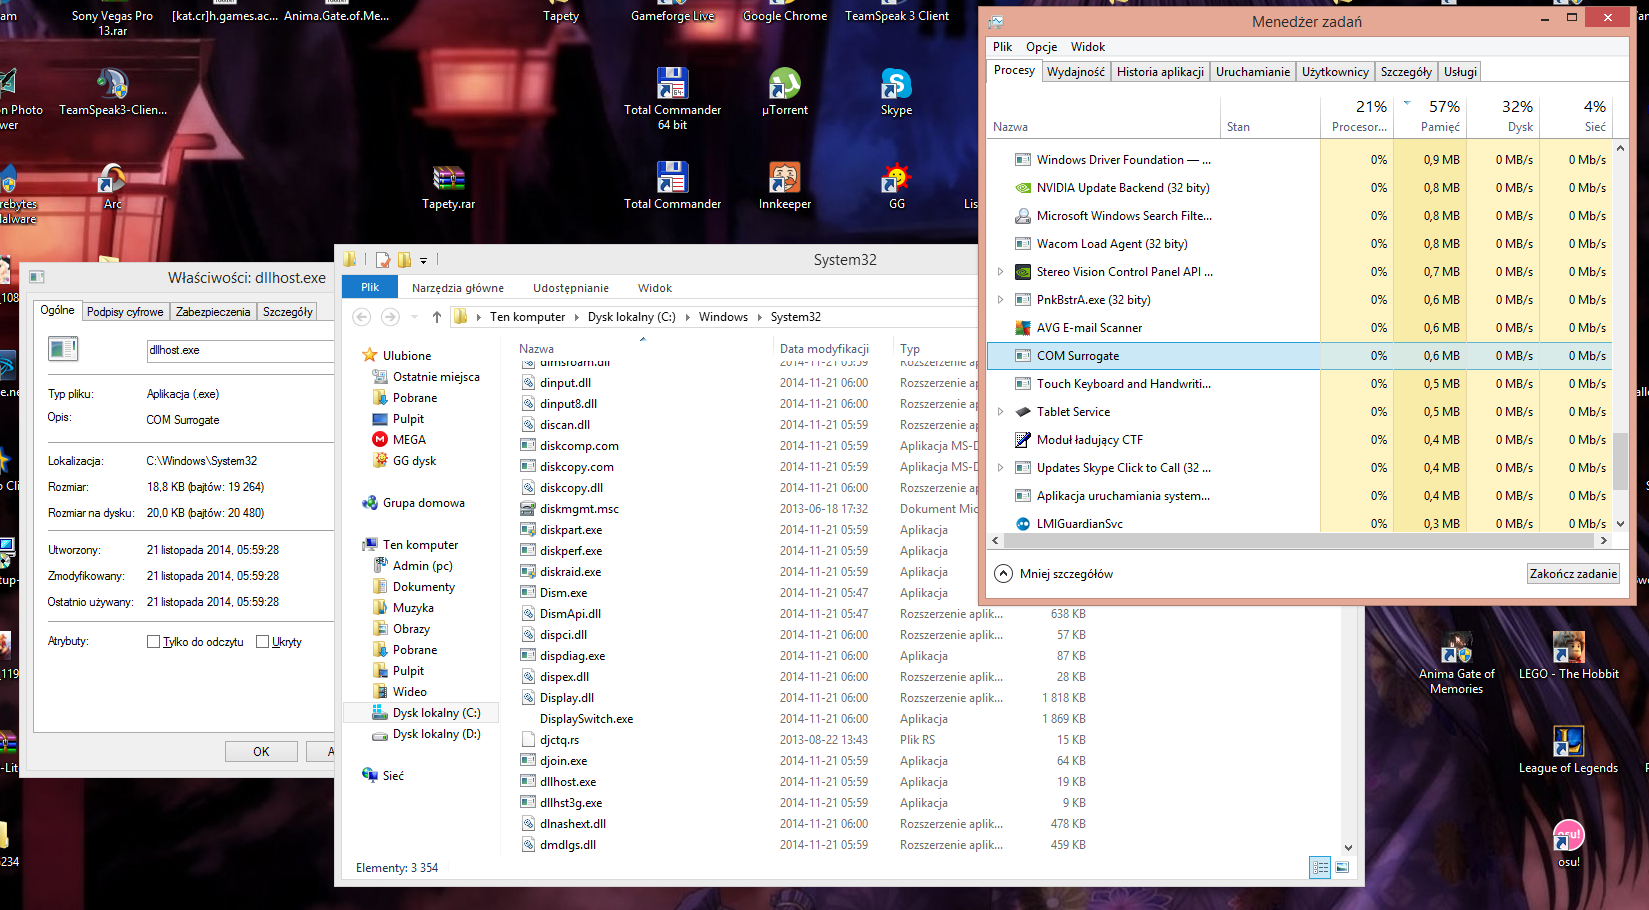Screen dimensions: 1649x910
Task: Open League of Legends shortcut
Action: (x=1567, y=744)
